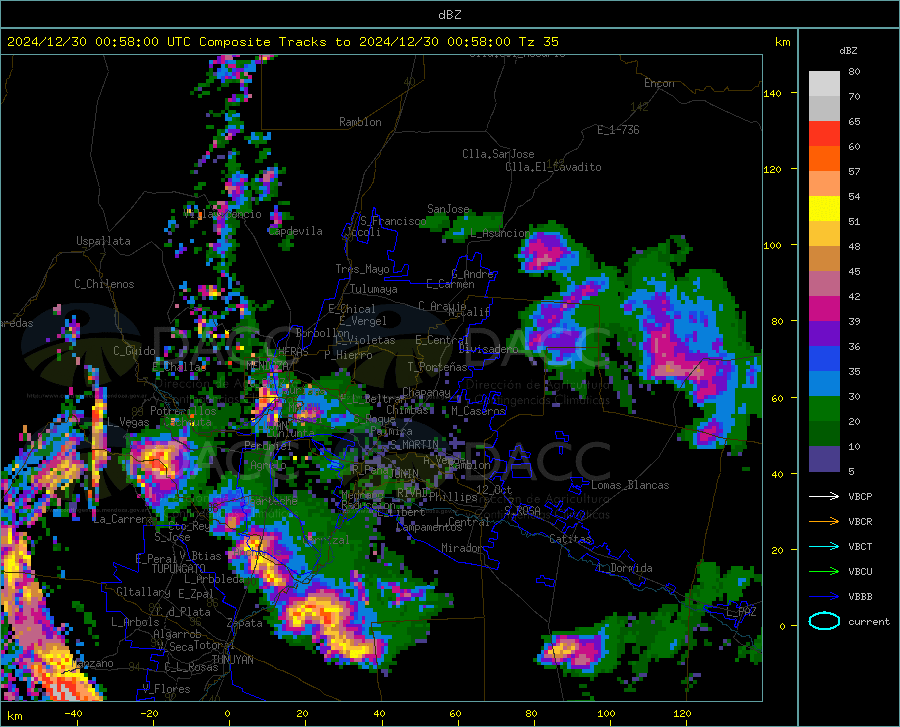Viewport: 900px width, 727px height.
Task: Click the TUPUNGATO place label
Action: 179,569
